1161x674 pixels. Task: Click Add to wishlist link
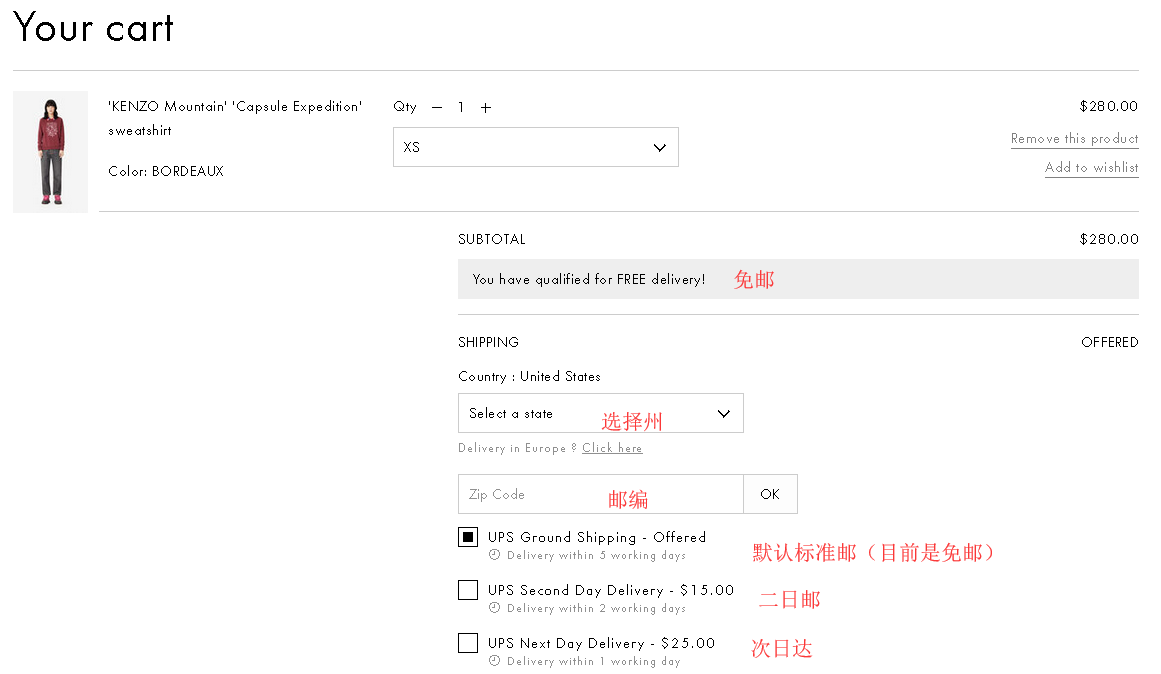[1091, 168]
